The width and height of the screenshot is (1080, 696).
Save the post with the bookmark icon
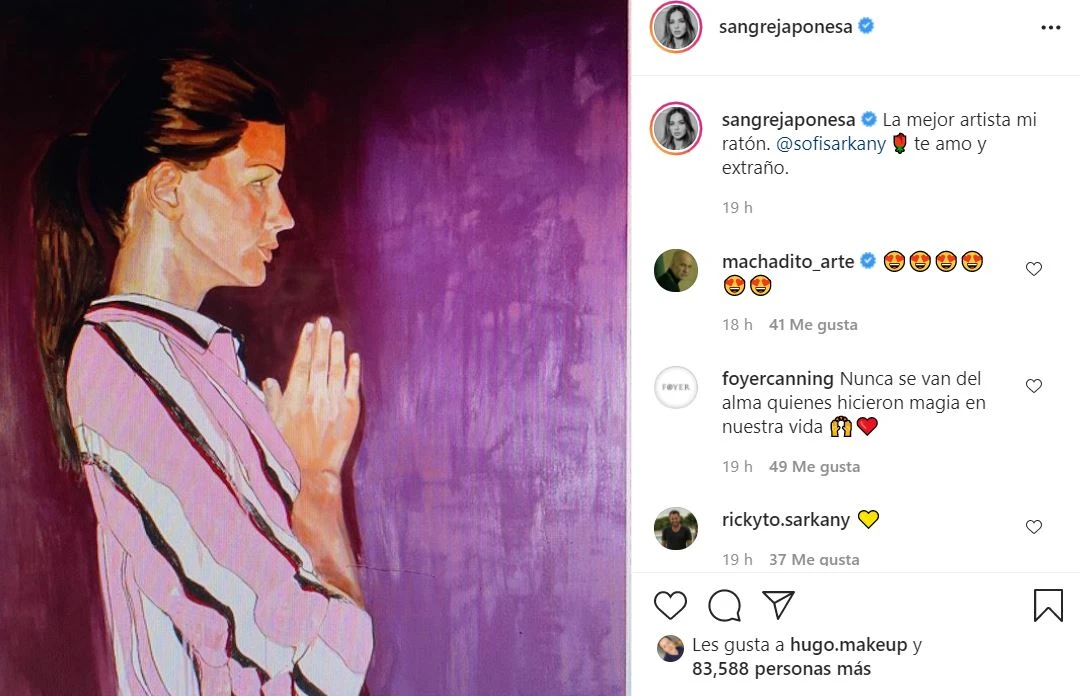tap(1047, 605)
